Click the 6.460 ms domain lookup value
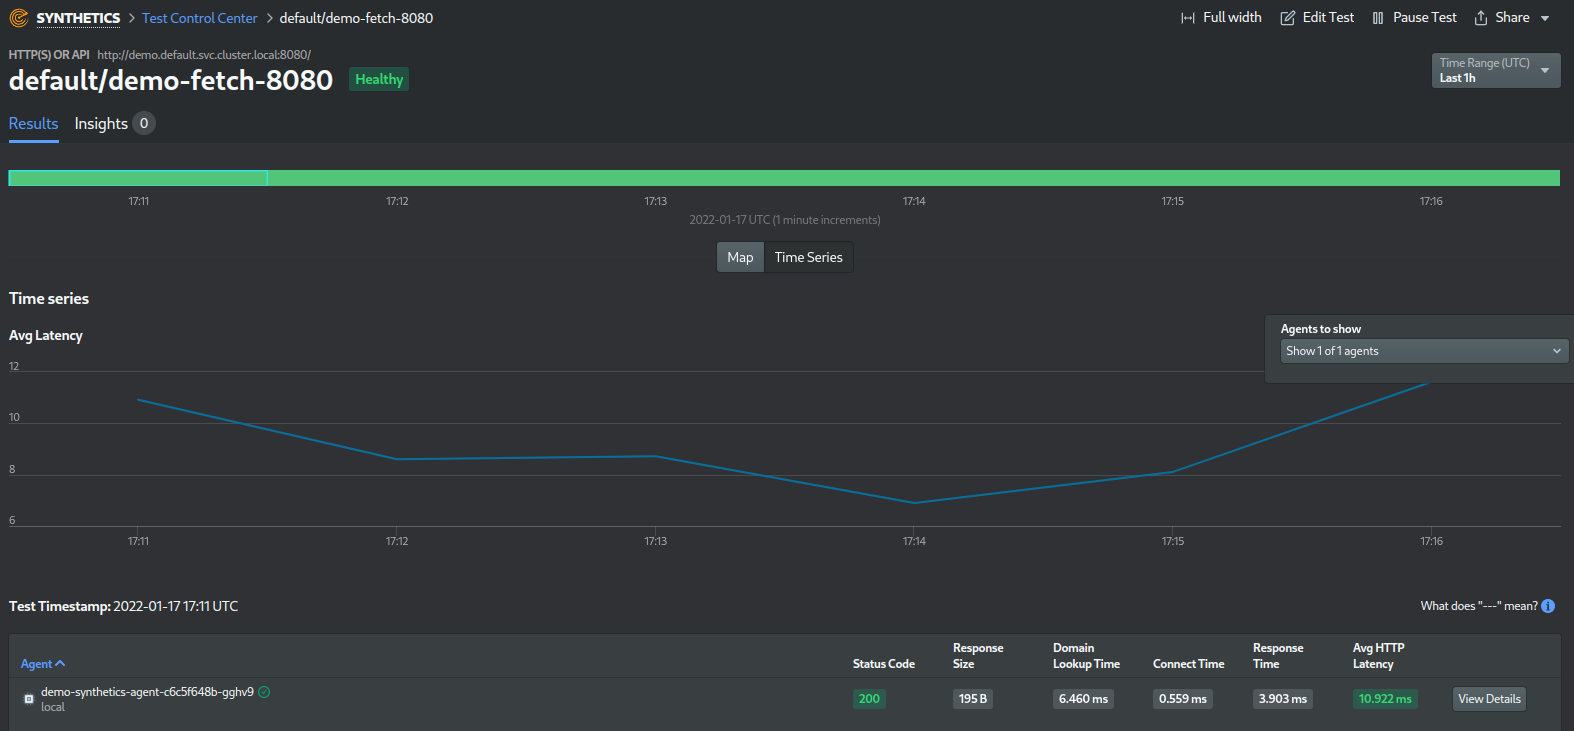The height and width of the screenshot is (731, 1574). 1083,699
